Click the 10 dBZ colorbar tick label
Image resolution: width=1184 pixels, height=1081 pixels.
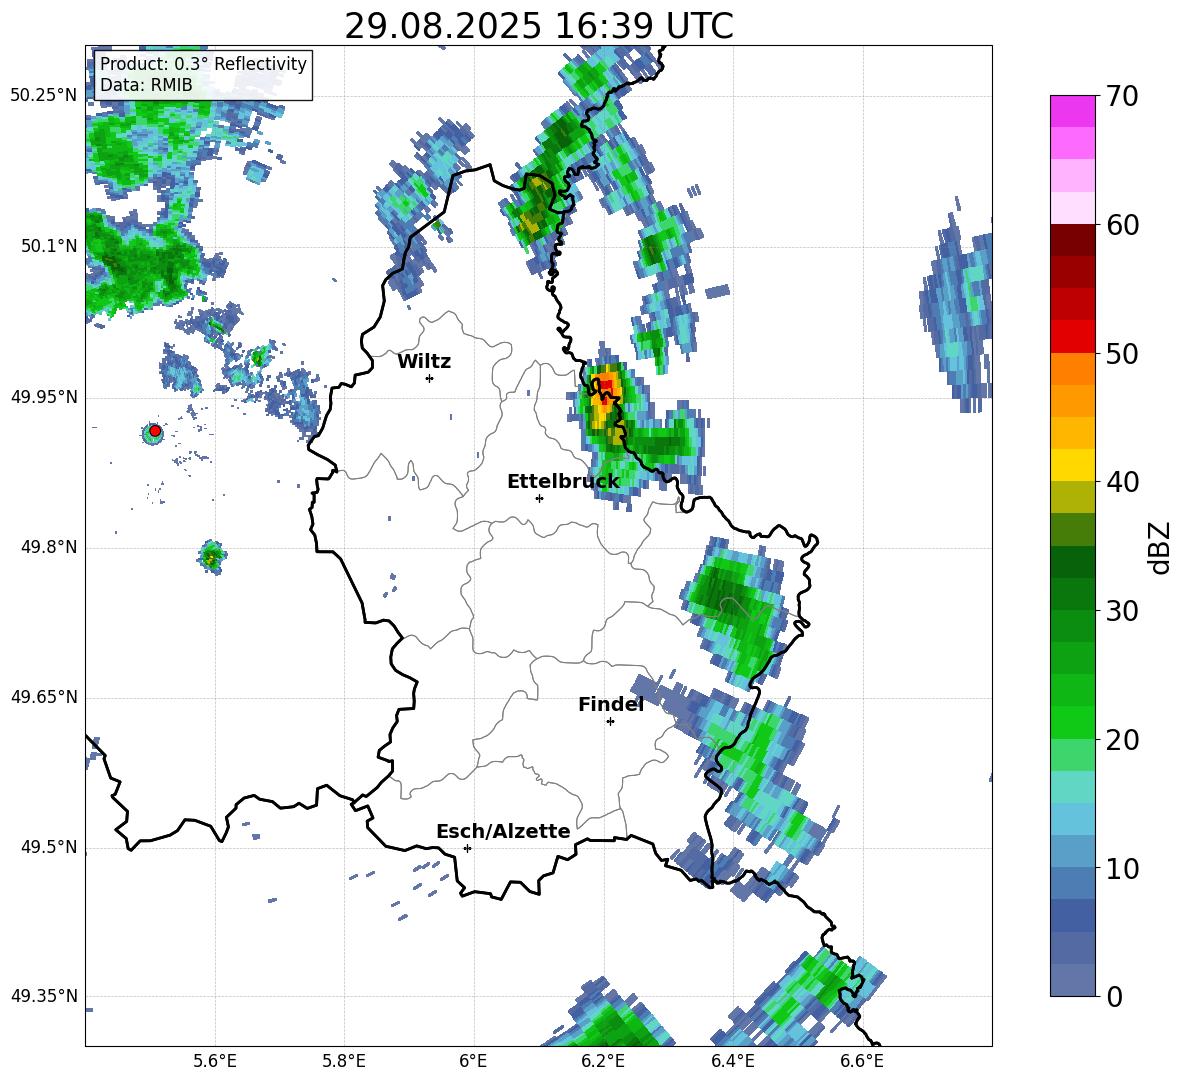click(x=1121, y=868)
